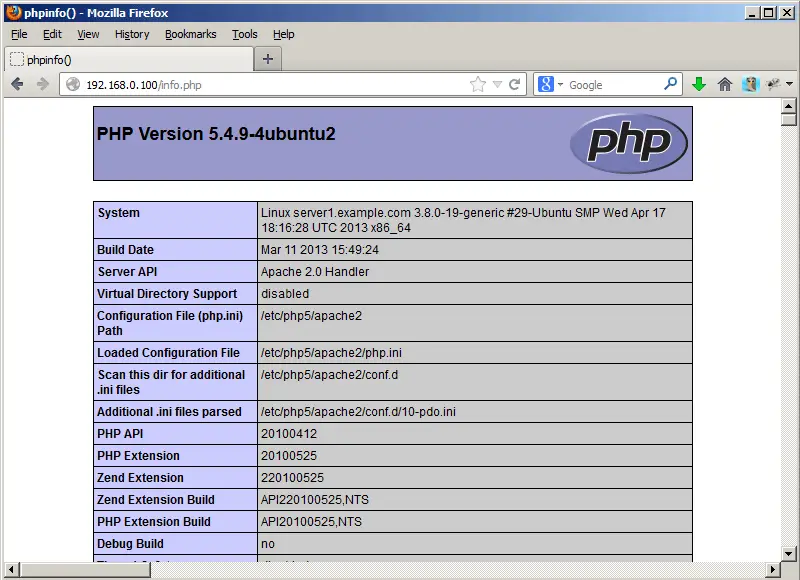Click the horizontal scrollbar thumb
The width and height of the screenshot is (800, 580).
[x=85, y=569]
